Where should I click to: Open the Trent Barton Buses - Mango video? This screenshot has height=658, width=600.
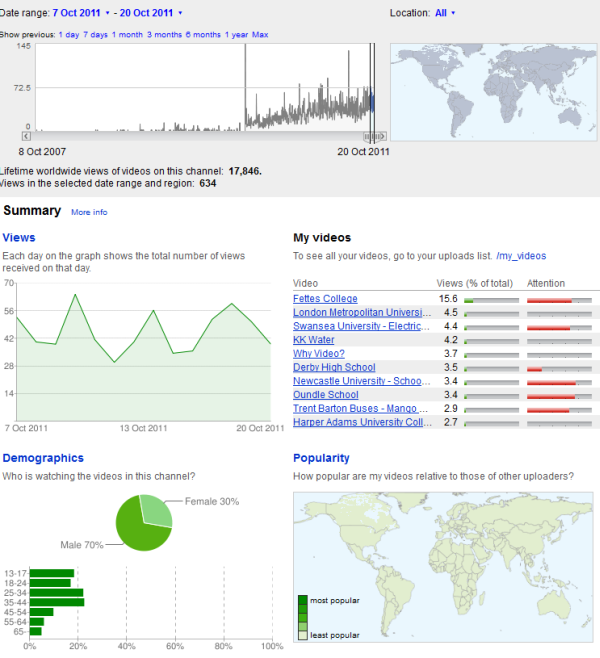tap(360, 409)
